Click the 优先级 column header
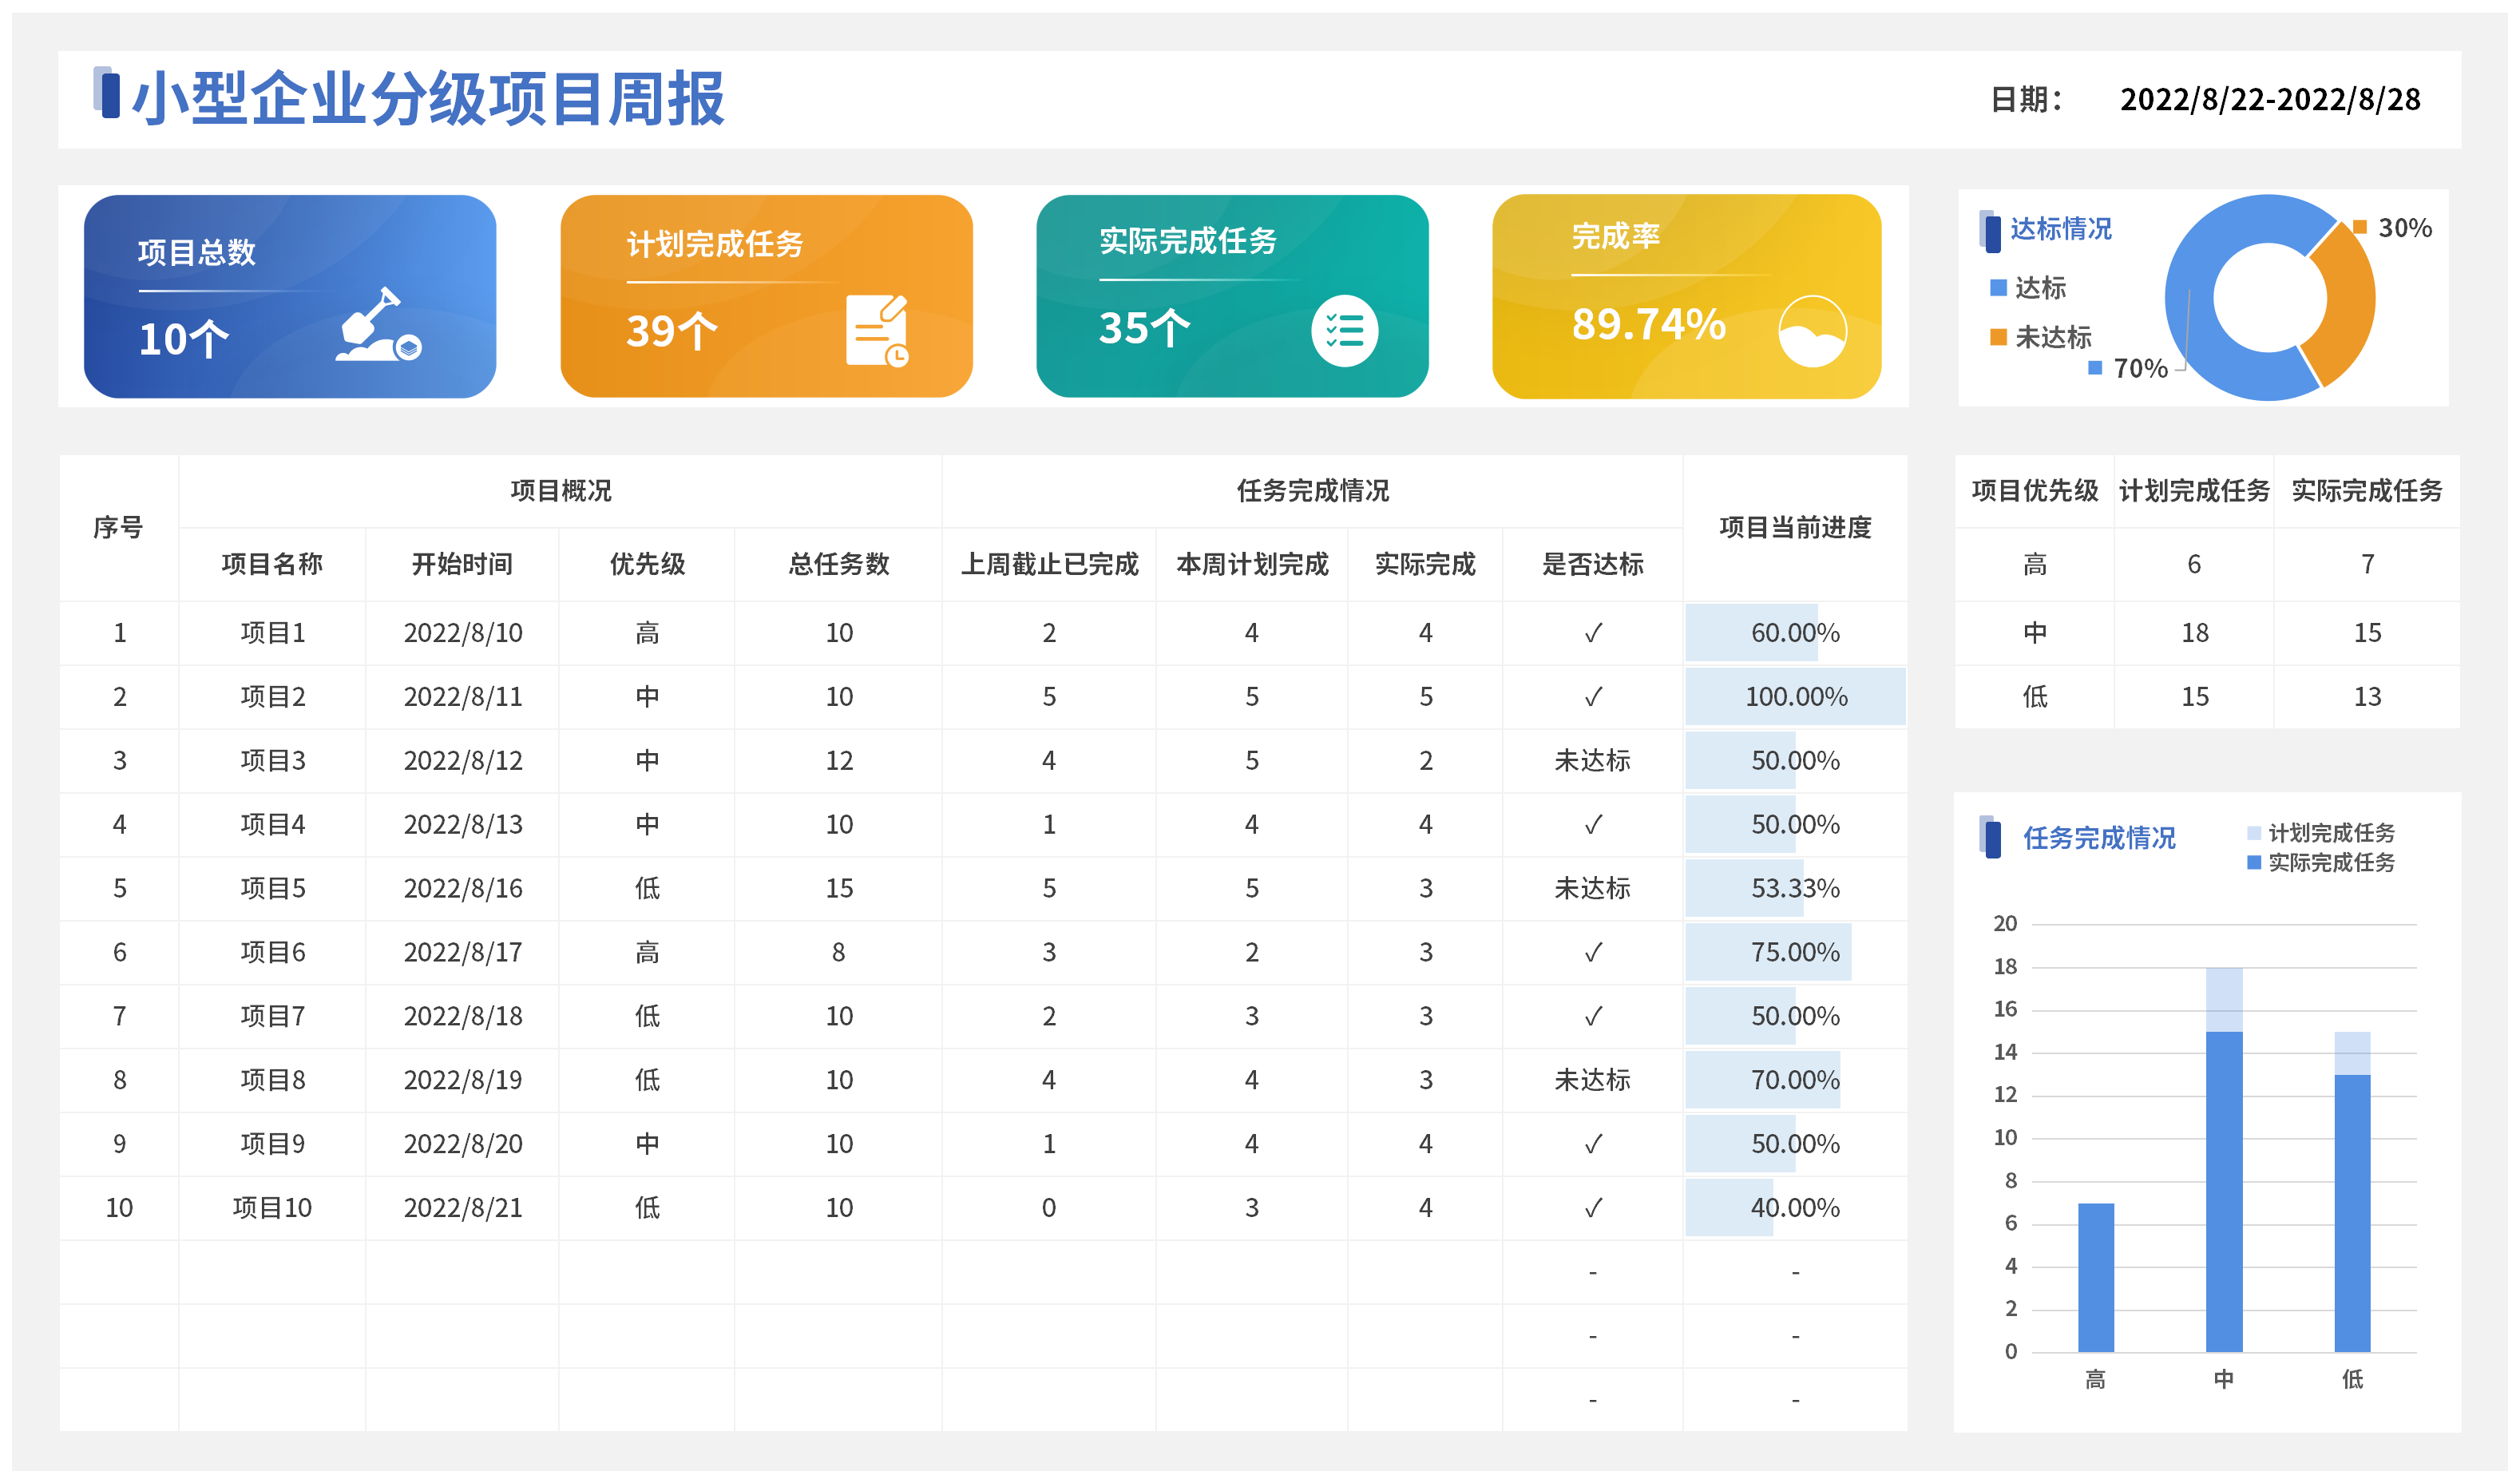Viewport: 2520px width, 1483px height. pyautogui.click(x=647, y=564)
